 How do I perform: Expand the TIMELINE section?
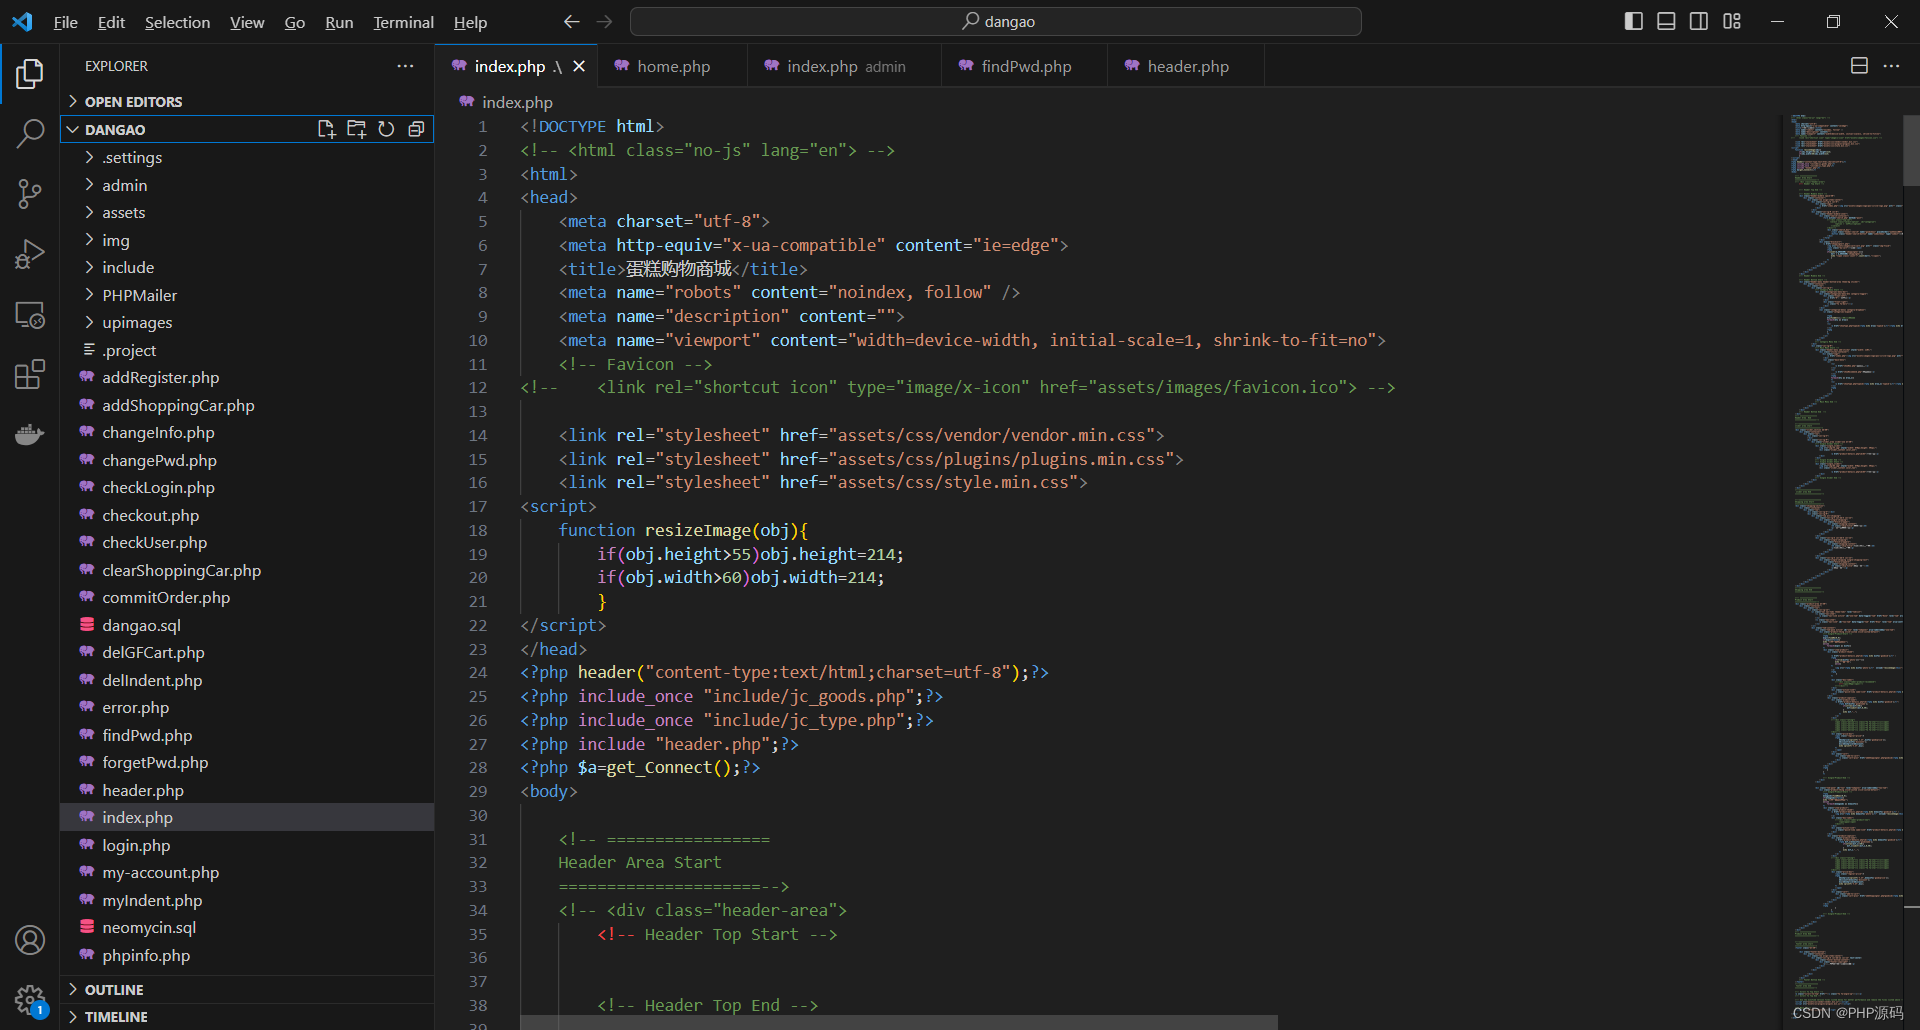coord(247,1016)
